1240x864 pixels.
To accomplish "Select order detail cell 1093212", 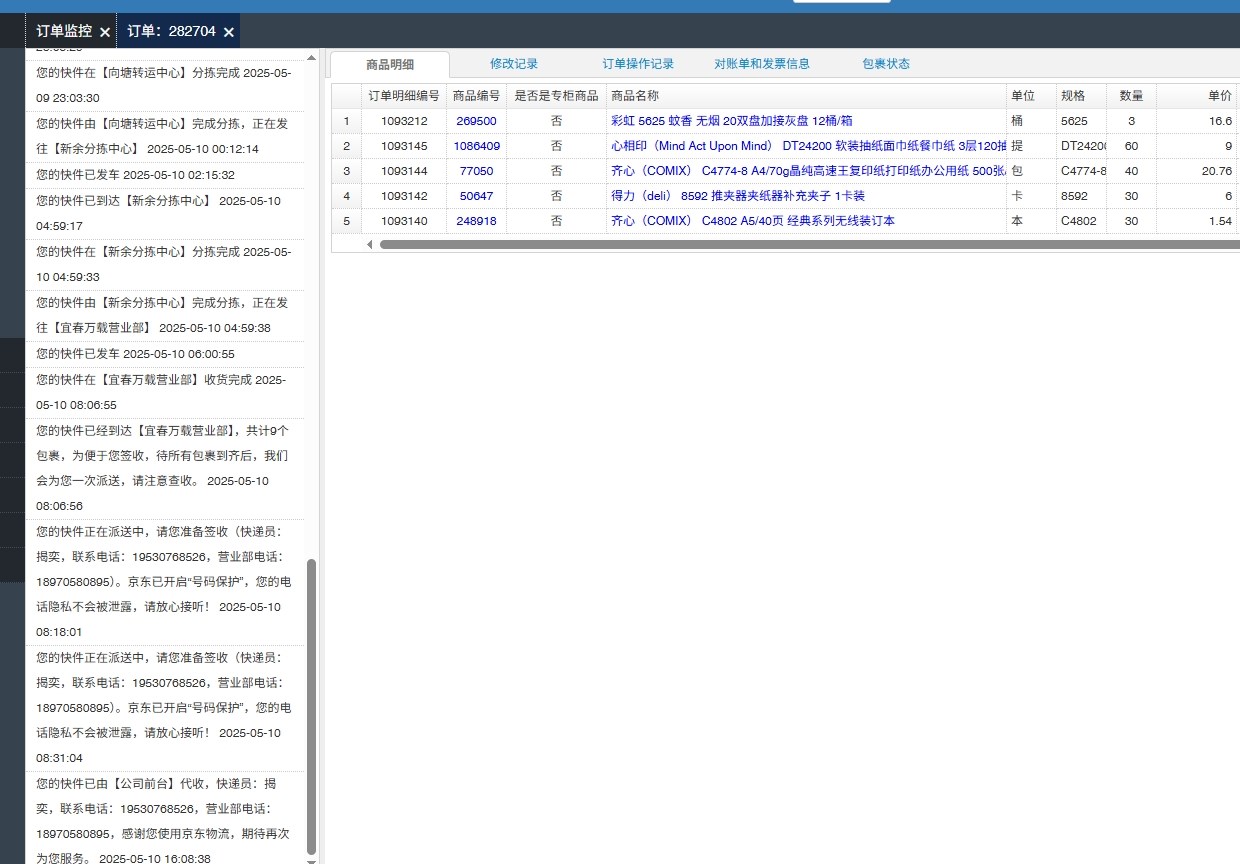I will pyautogui.click(x=404, y=121).
